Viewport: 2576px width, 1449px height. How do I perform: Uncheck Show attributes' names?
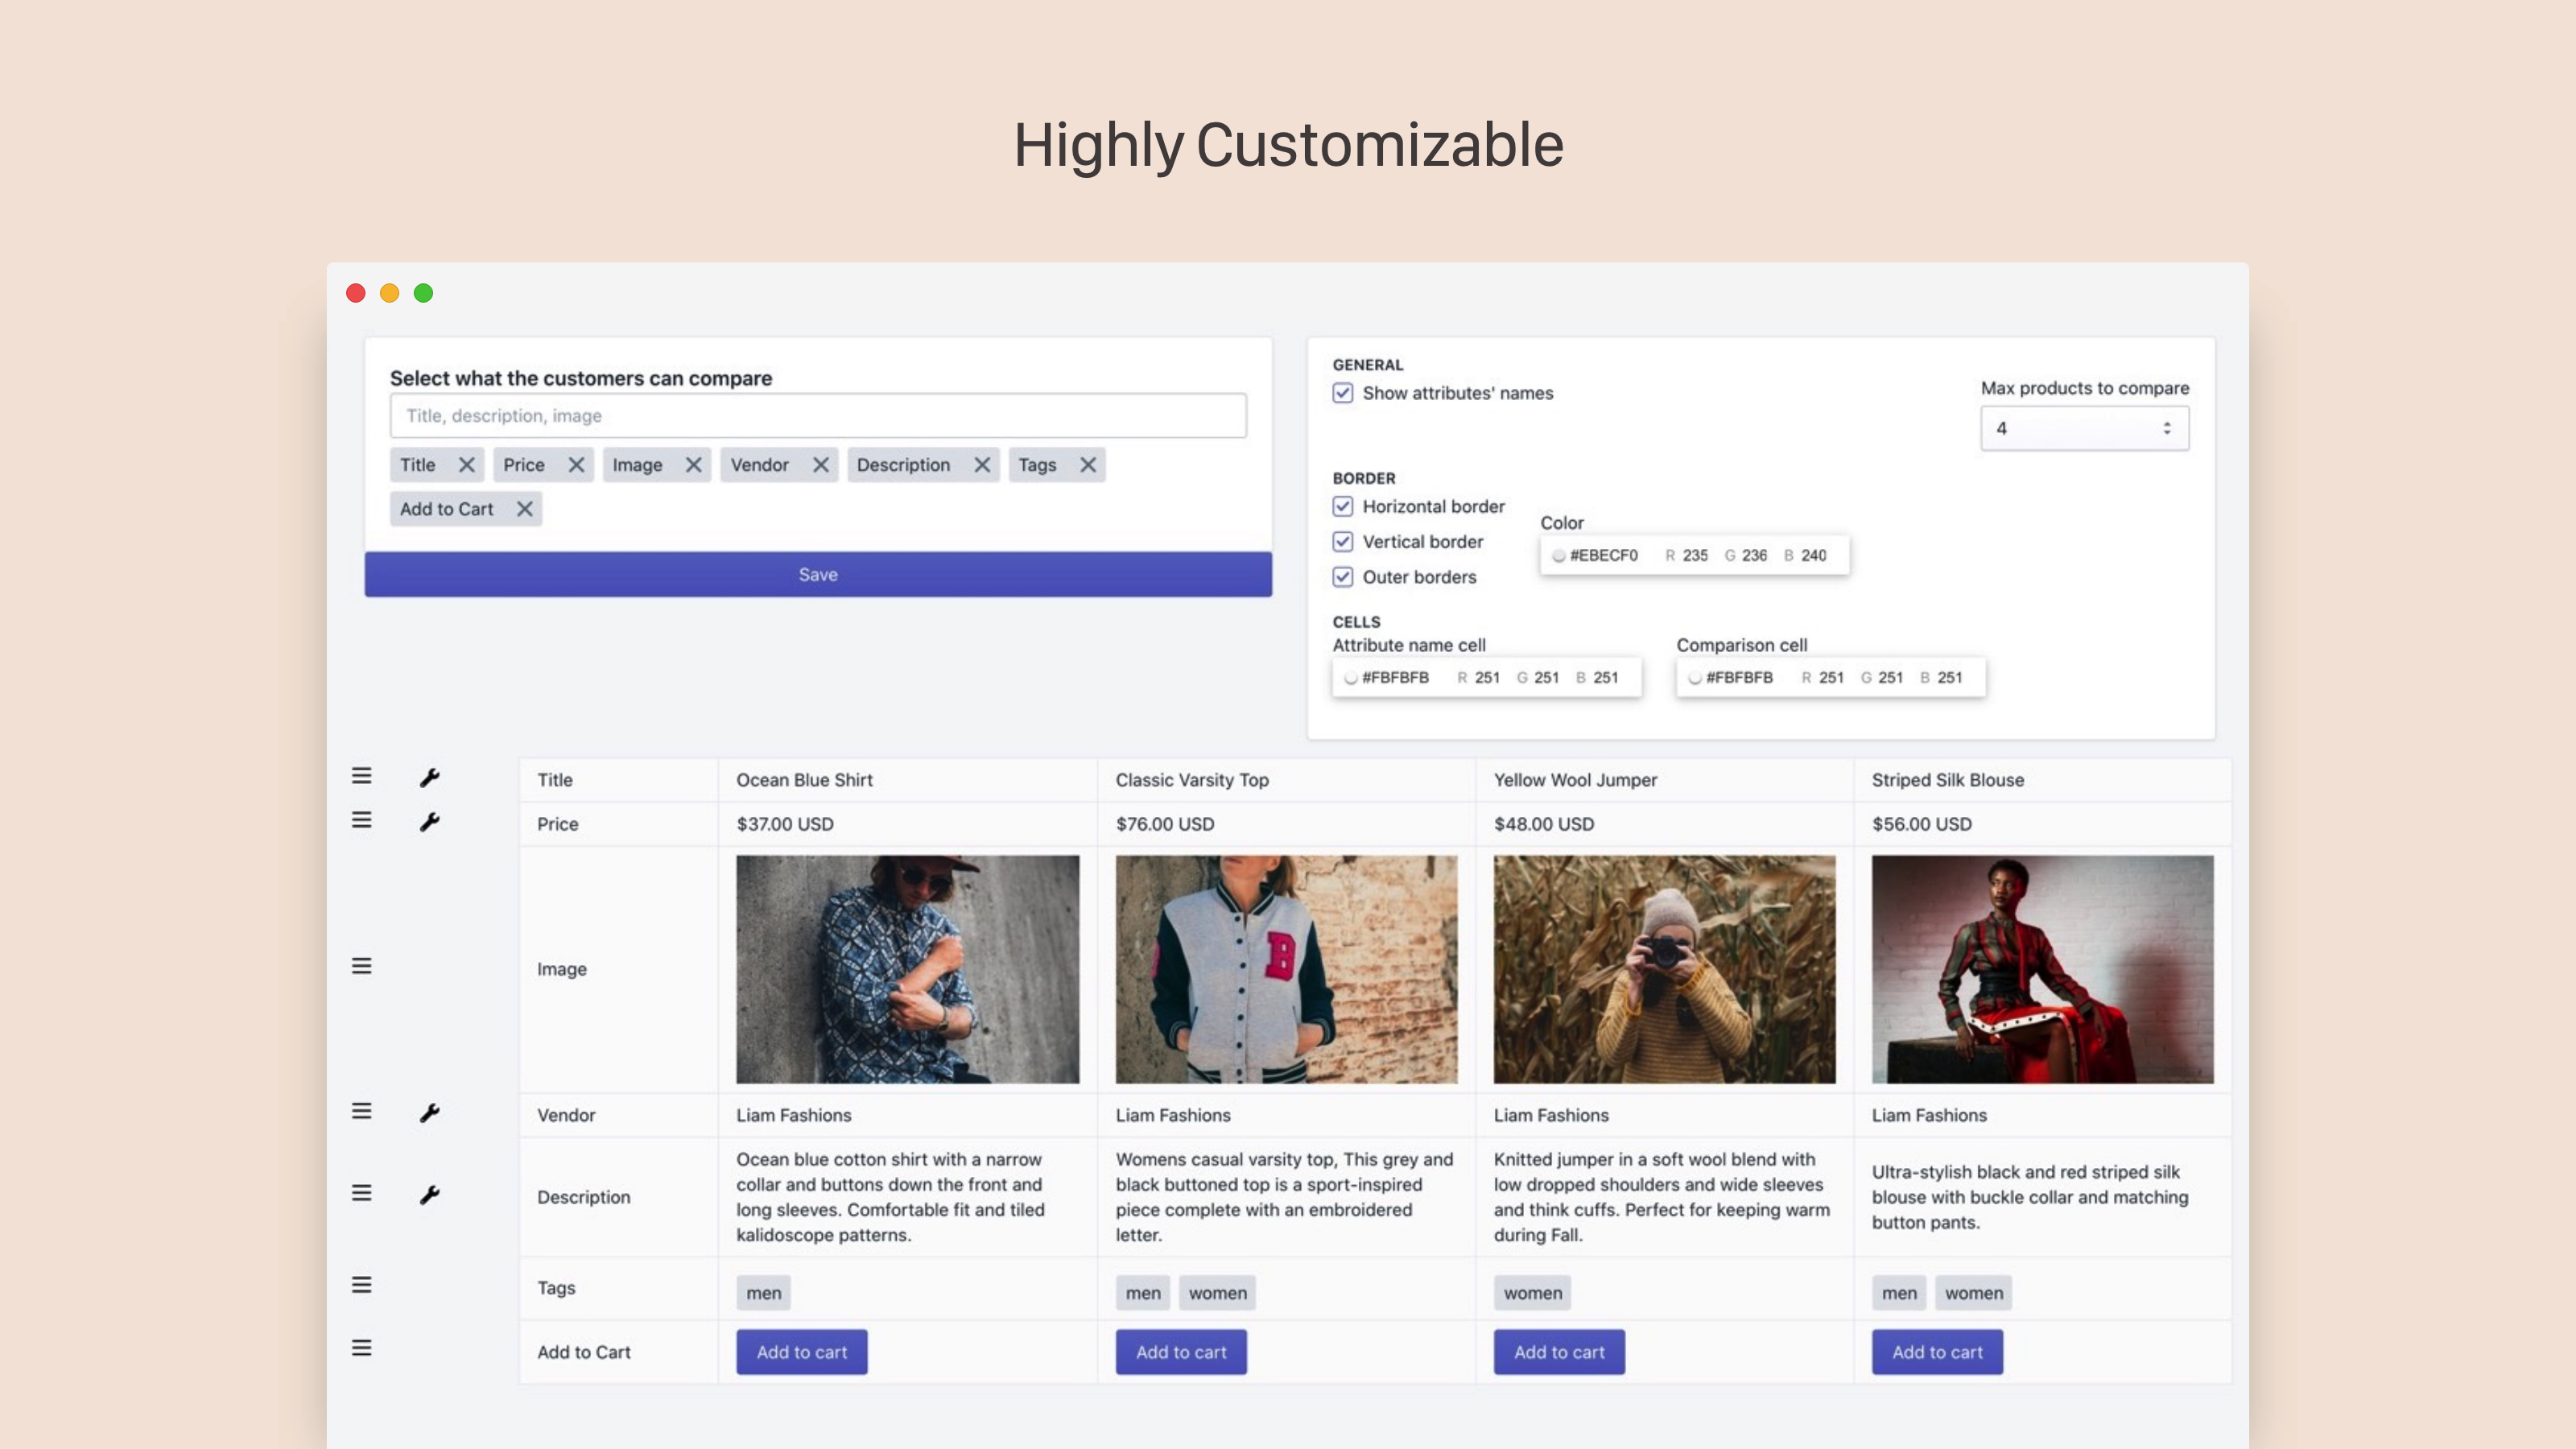coord(1342,393)
